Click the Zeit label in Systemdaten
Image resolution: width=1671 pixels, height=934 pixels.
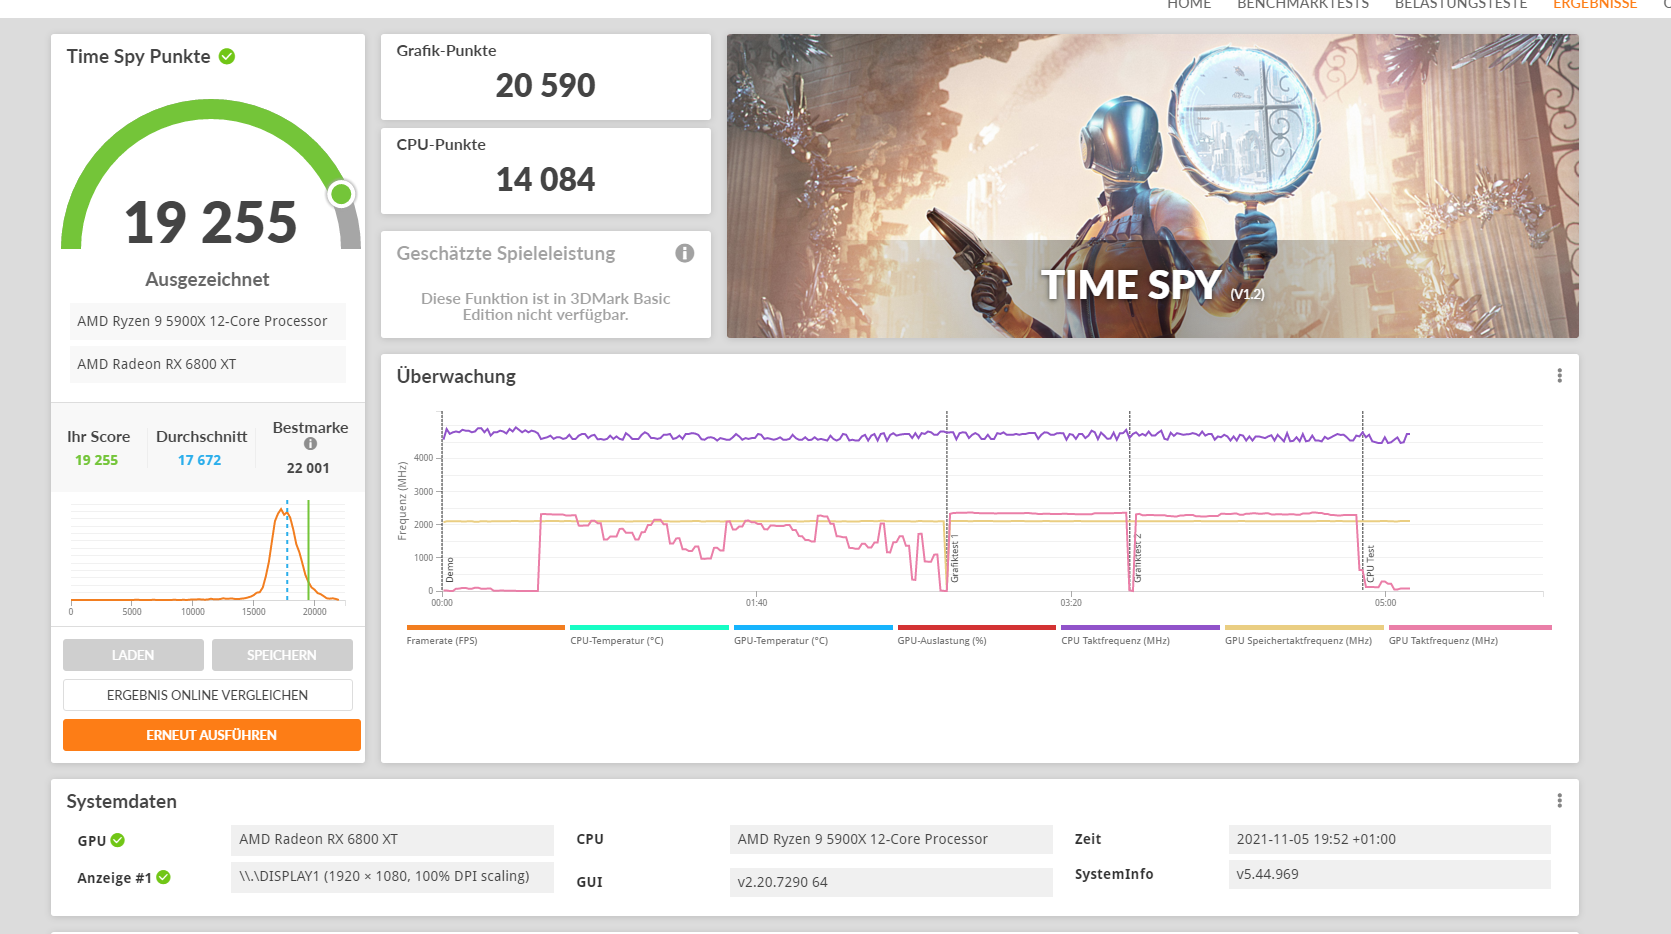[x=1088, y=839]
